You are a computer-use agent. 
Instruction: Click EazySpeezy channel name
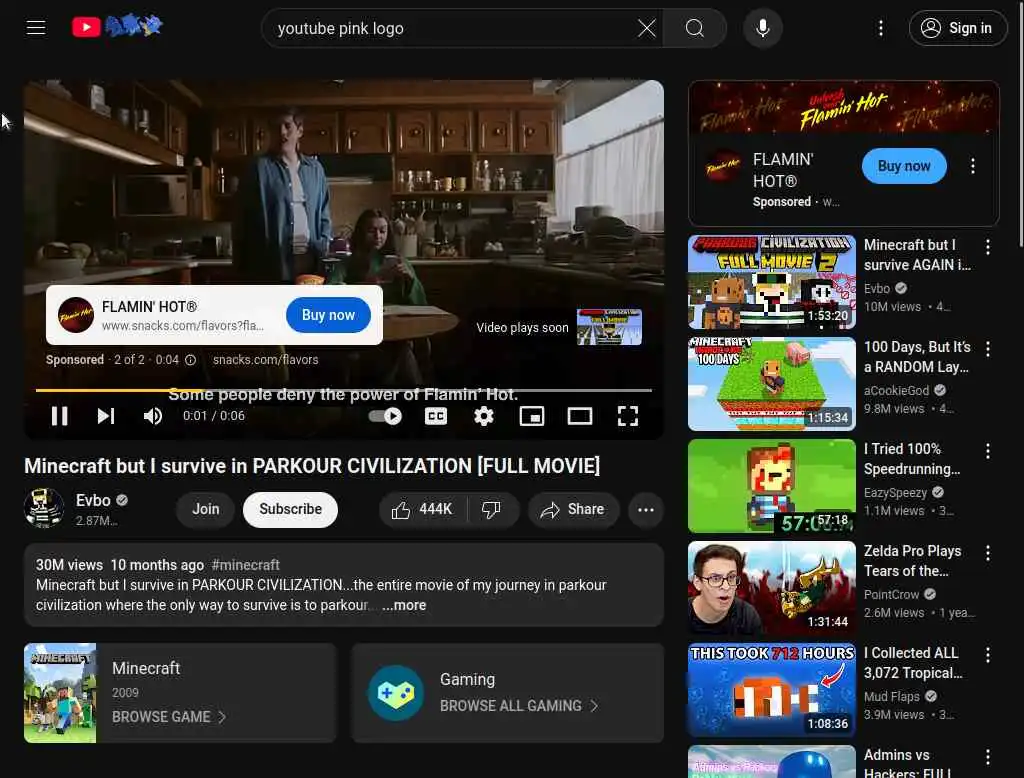point(895,493)
